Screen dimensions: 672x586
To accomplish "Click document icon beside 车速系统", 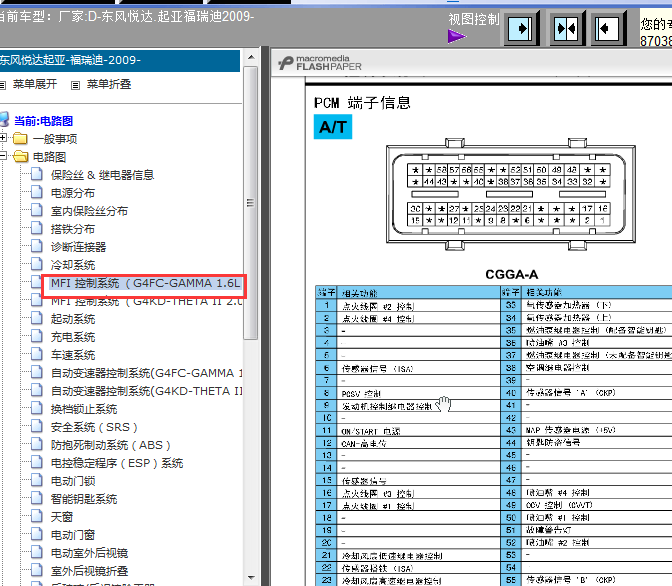I will [37, 354].
